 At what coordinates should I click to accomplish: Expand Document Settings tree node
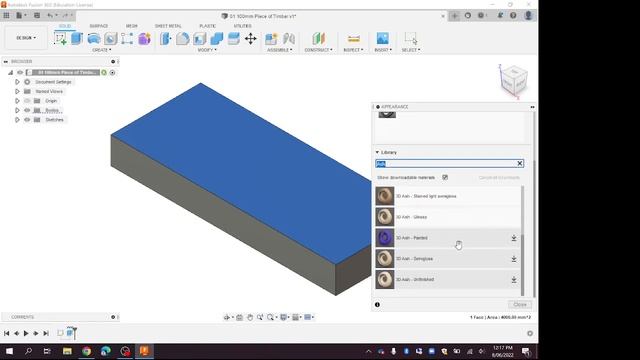point(17,82)
